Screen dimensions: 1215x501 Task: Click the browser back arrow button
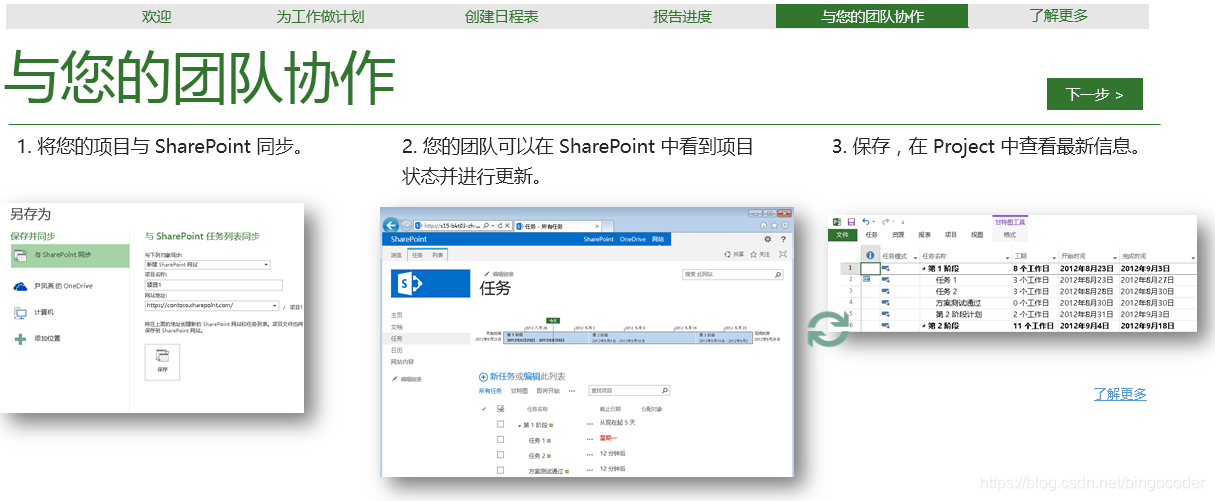pyautogui.click(x=392, y=226)
